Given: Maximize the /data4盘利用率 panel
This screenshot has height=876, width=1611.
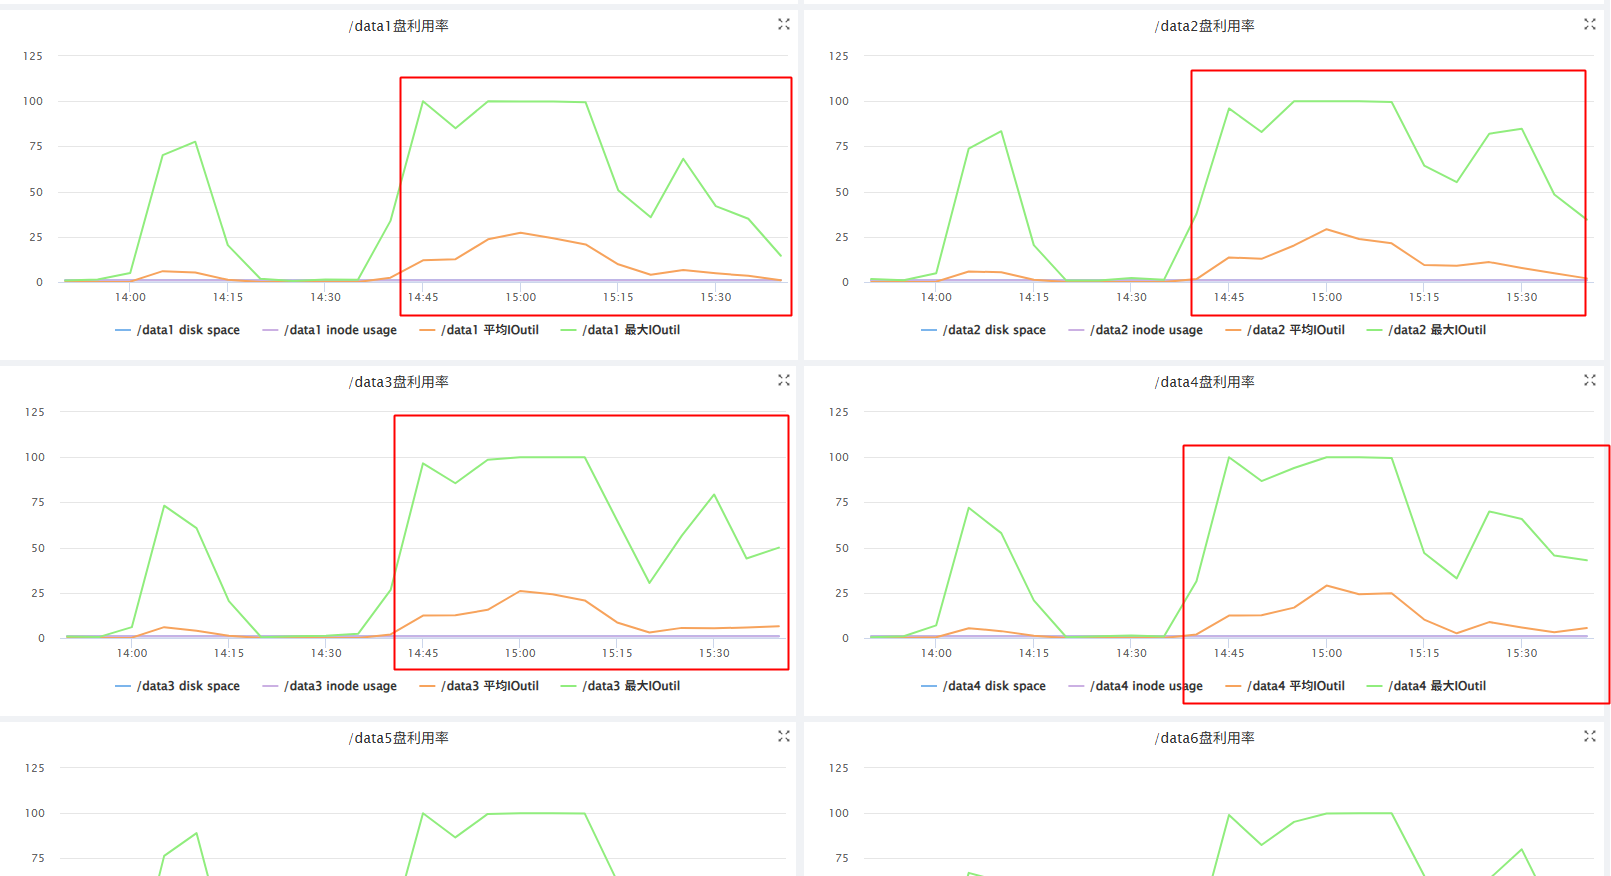Looking at the screenshot, I should pos(1590,380).
